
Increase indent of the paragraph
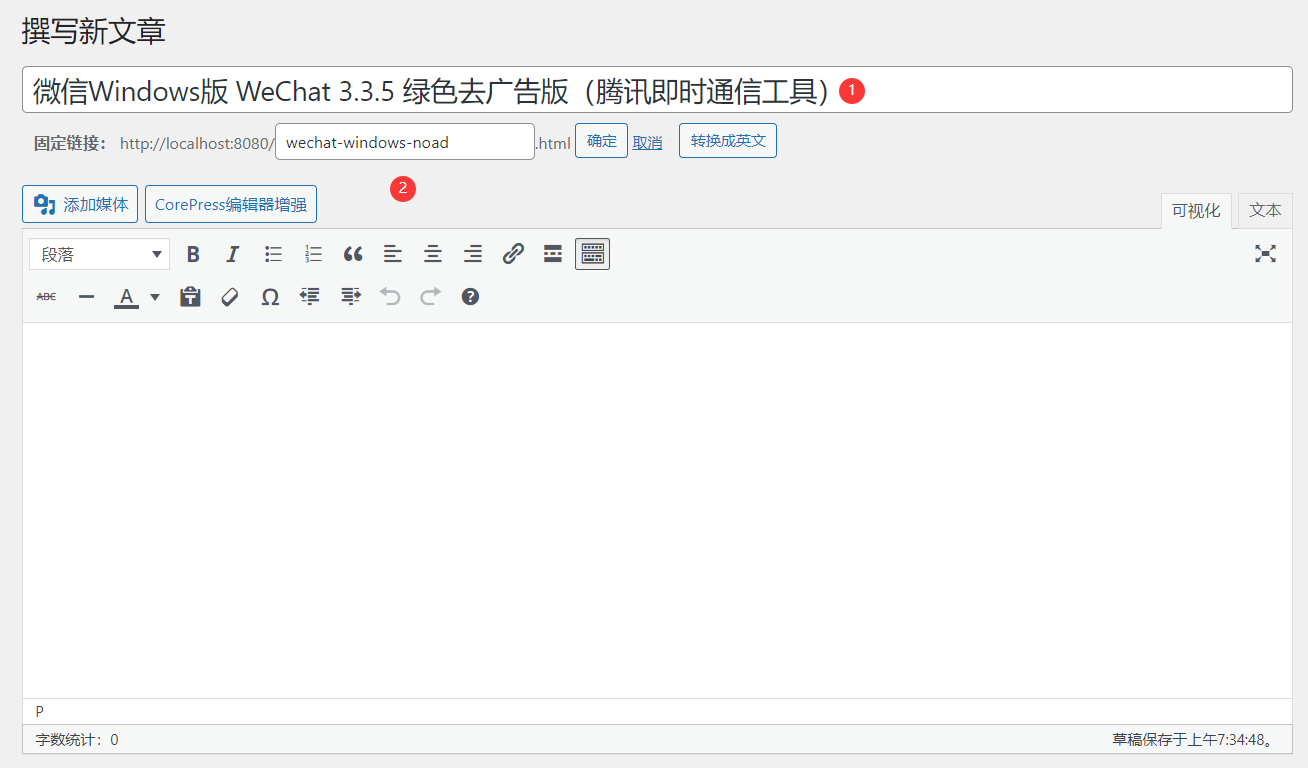pos(350,296)
